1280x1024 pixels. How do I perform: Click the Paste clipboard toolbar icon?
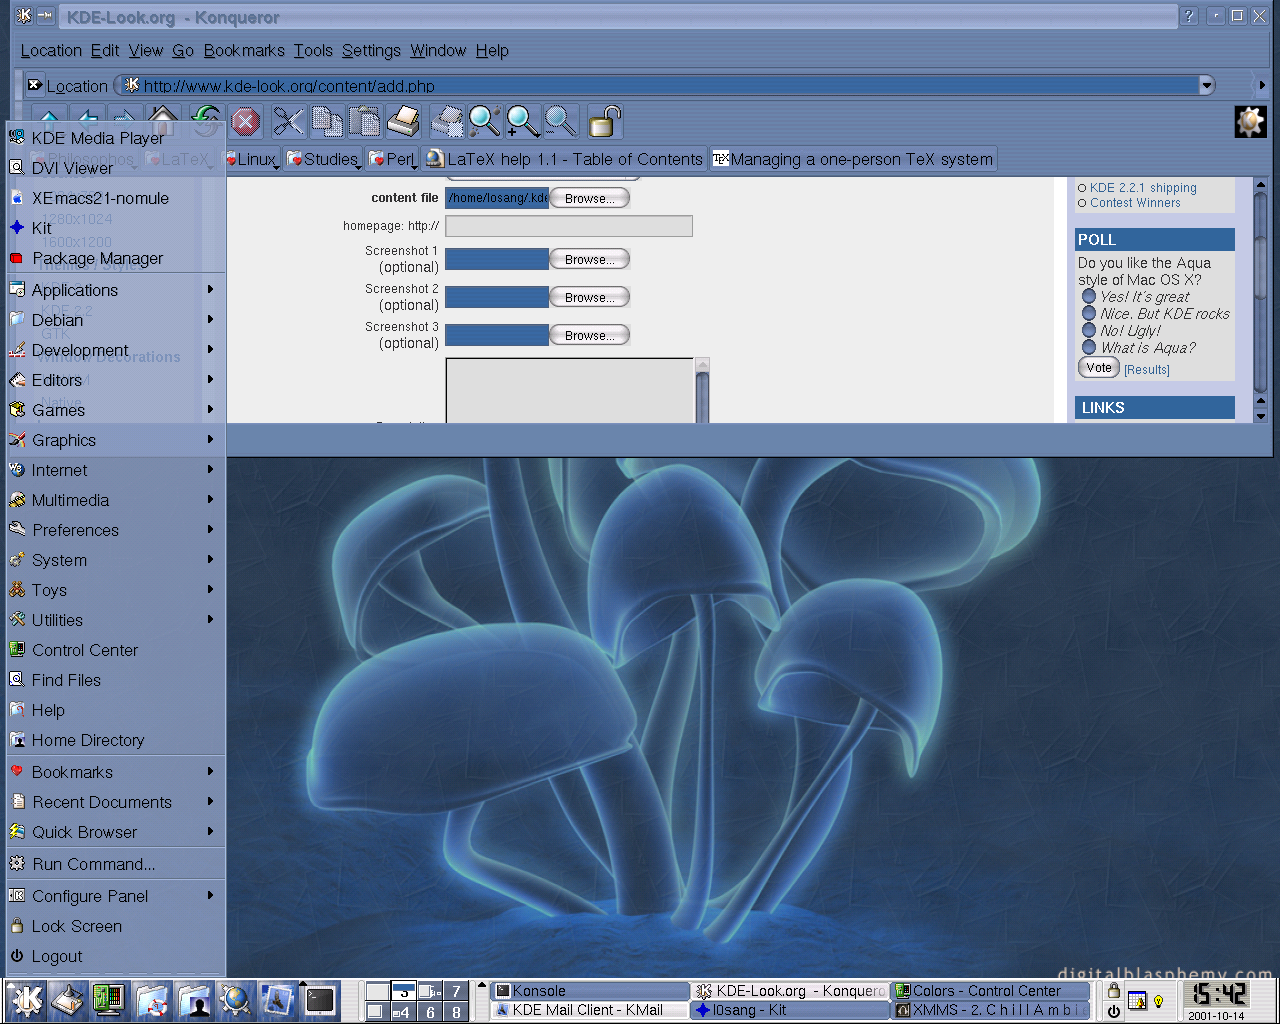pos(365,122)
